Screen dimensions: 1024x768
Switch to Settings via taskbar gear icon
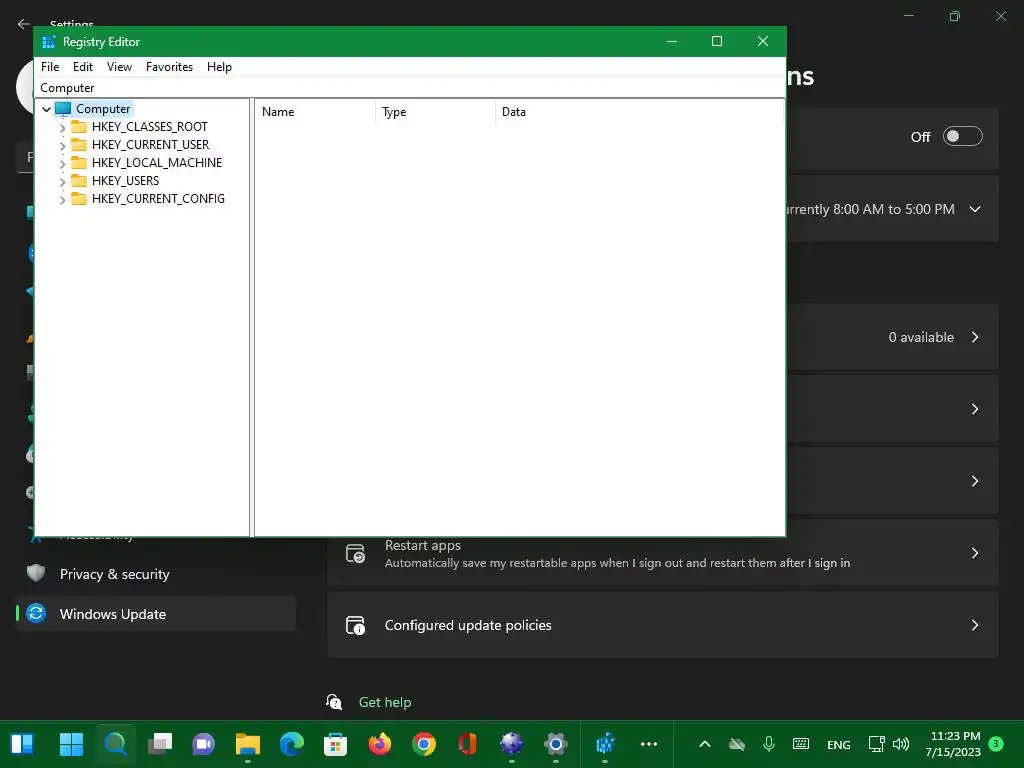[556, 744]
